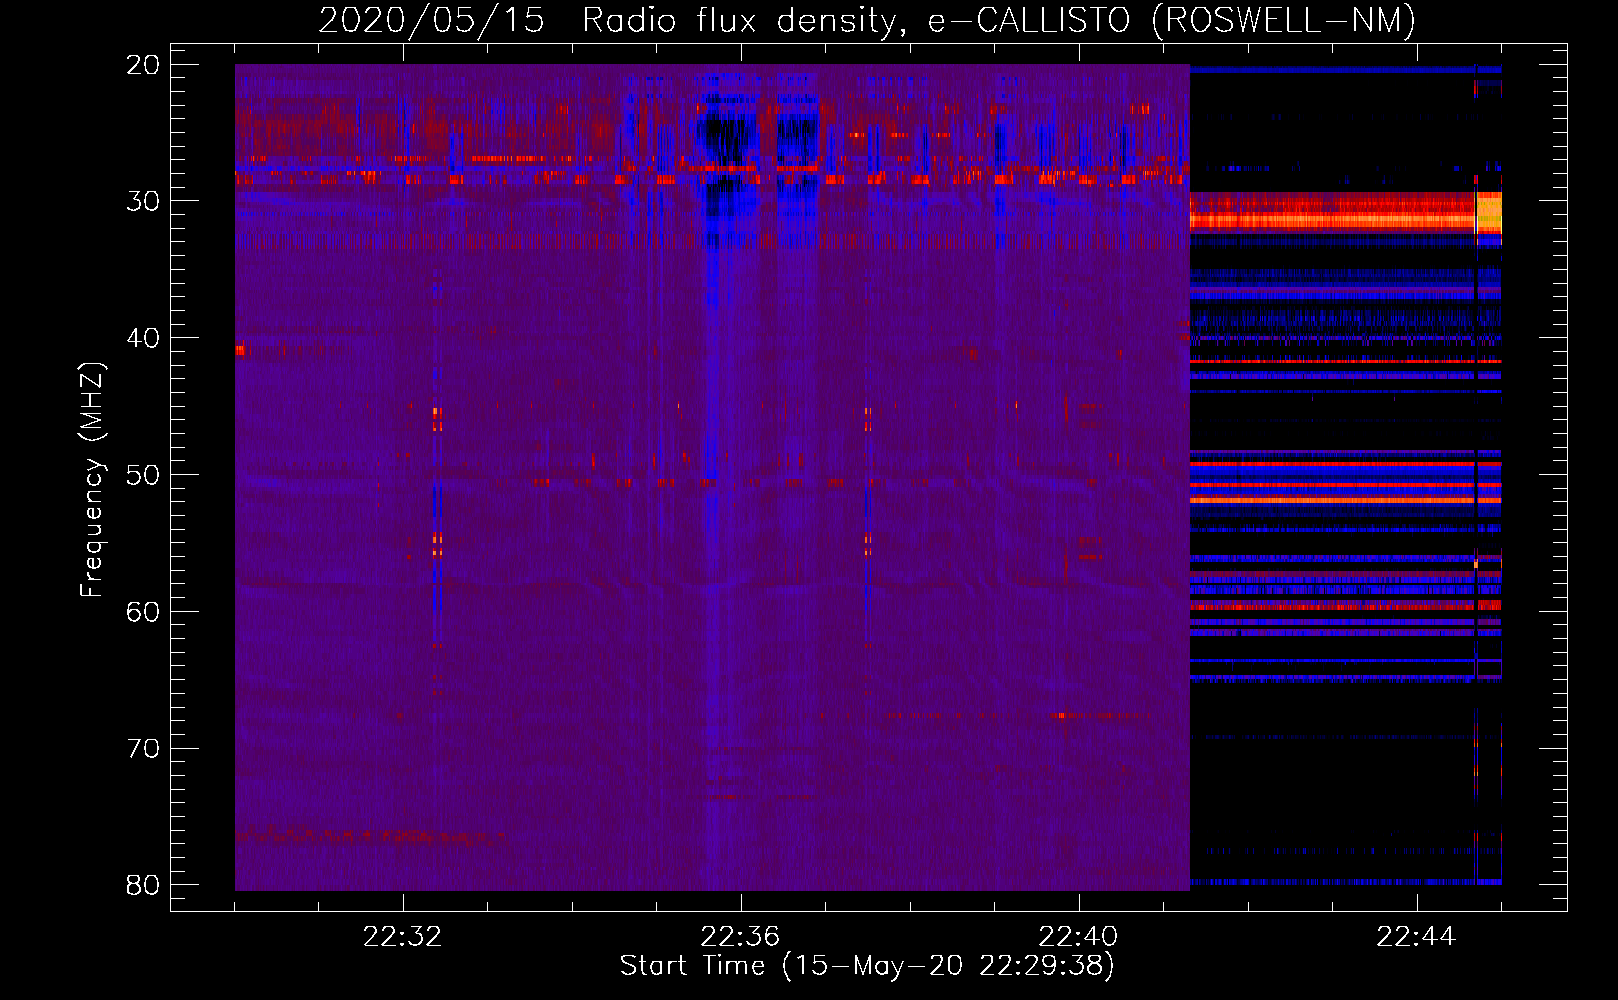This screenshot has width=1618, height=1000.
Task: Click the 22:44 time tick label
Action: click(x=1416, y=937)
